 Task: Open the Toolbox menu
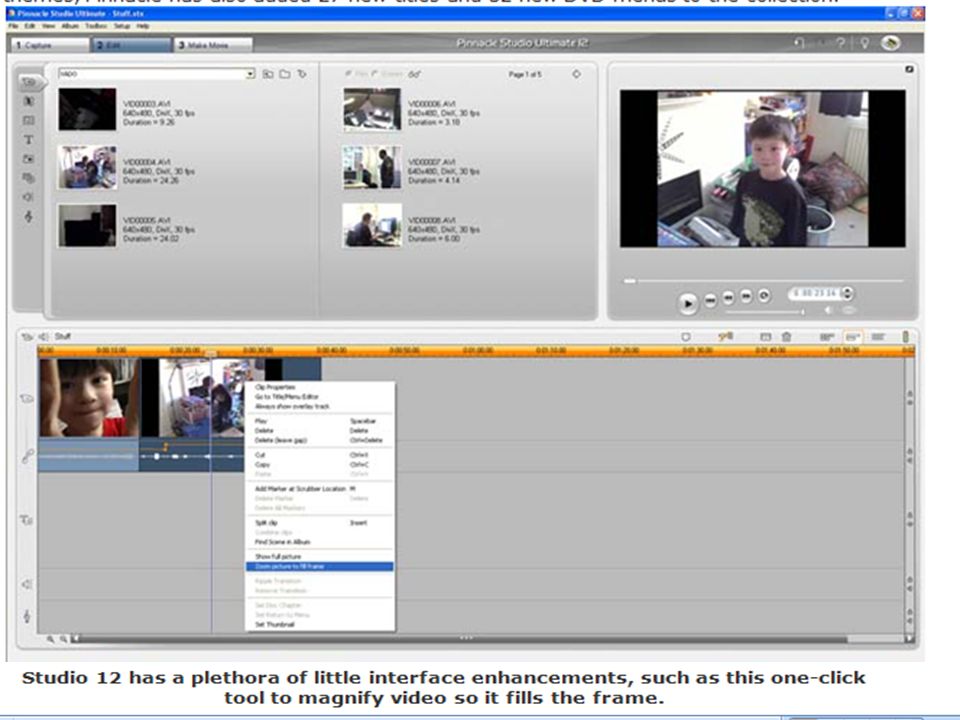tap(96, 26)
